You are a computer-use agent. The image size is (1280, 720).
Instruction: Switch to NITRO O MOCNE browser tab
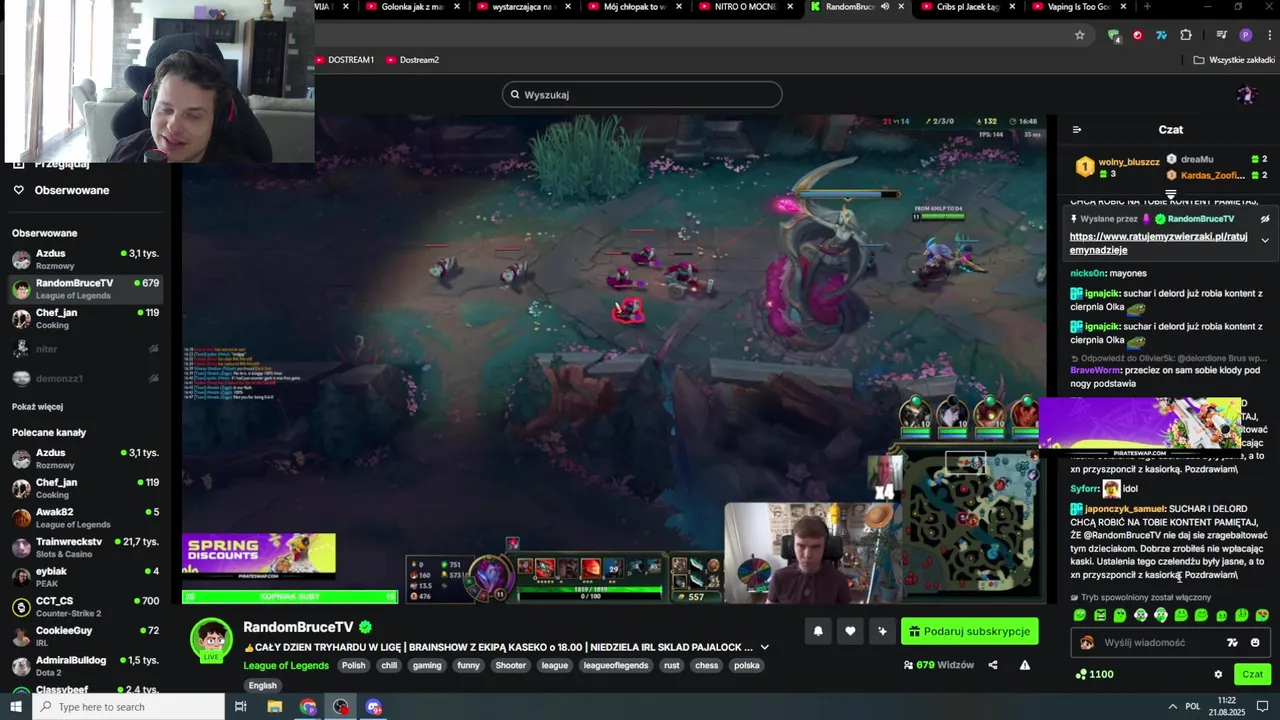point(745,7)
